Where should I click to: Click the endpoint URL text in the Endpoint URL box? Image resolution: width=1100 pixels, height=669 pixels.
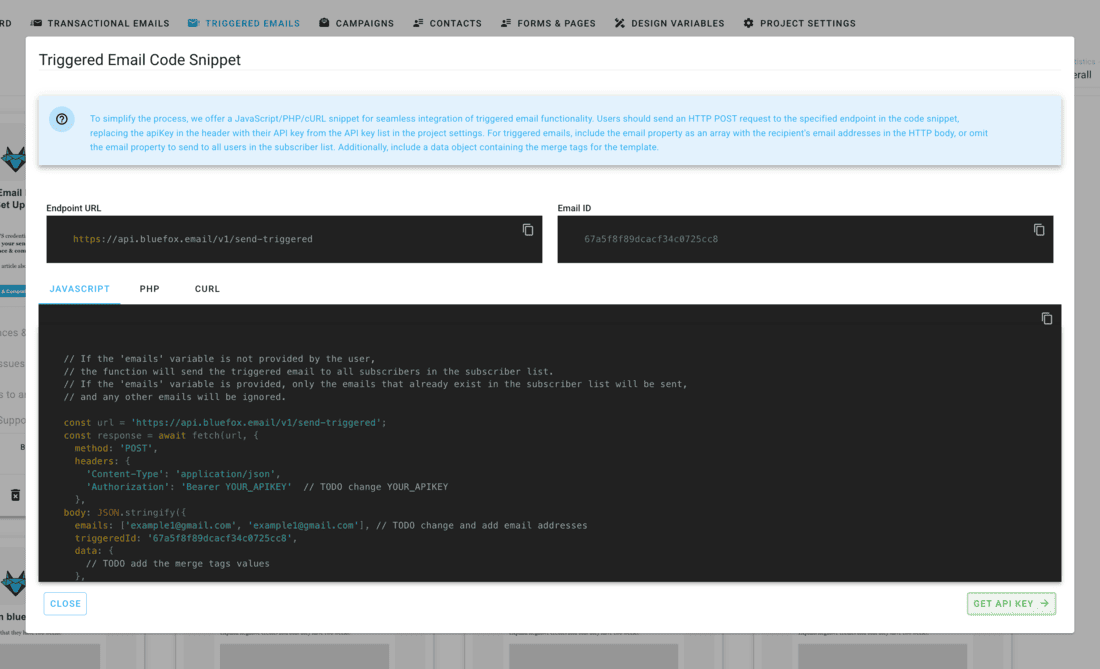coord(192,240)
